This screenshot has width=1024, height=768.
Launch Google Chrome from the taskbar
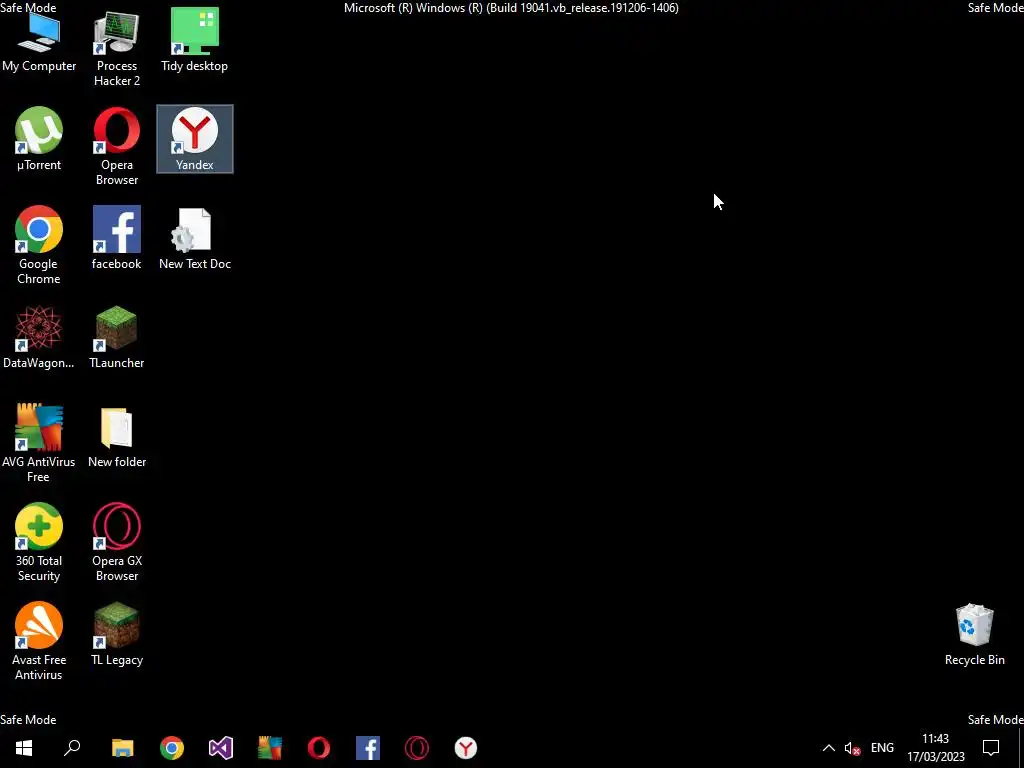(x=172, y=748)
